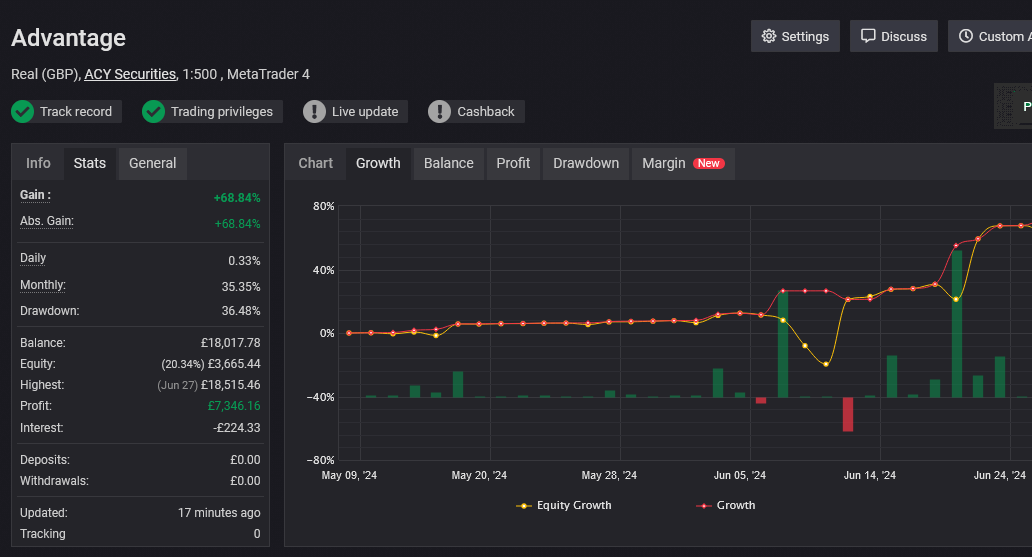Click the Discuss speech bubble icon
This screenshot has height=557, width=1032.
coord(868,36)
